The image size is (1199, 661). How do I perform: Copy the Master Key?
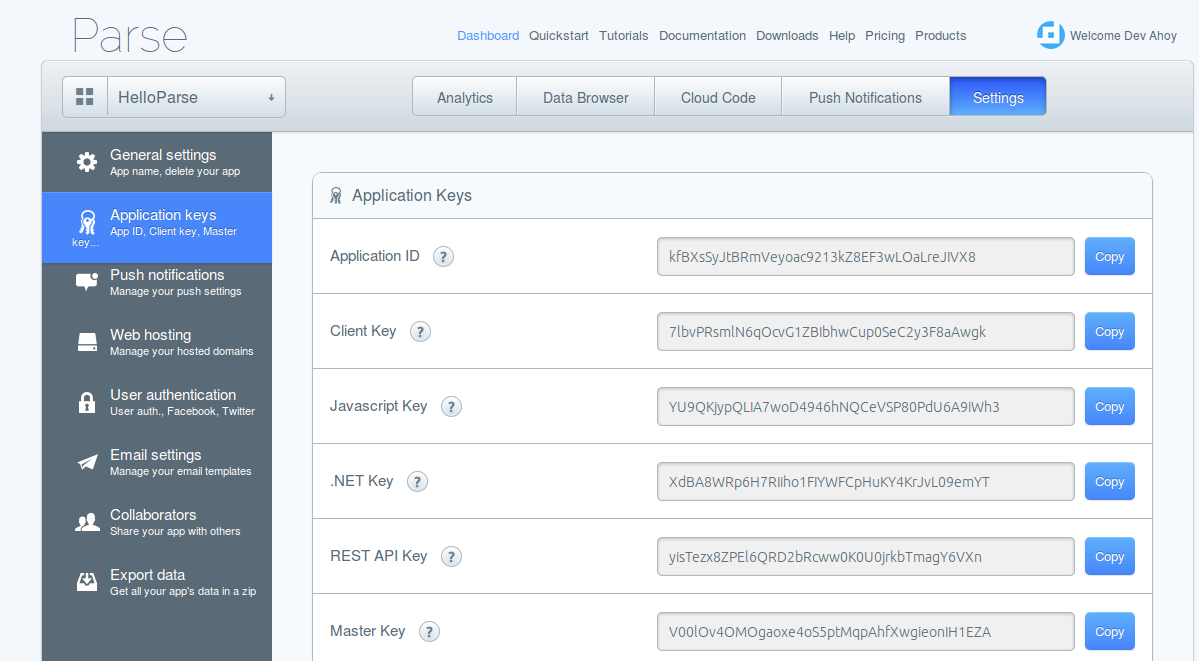click(1110, 631)
